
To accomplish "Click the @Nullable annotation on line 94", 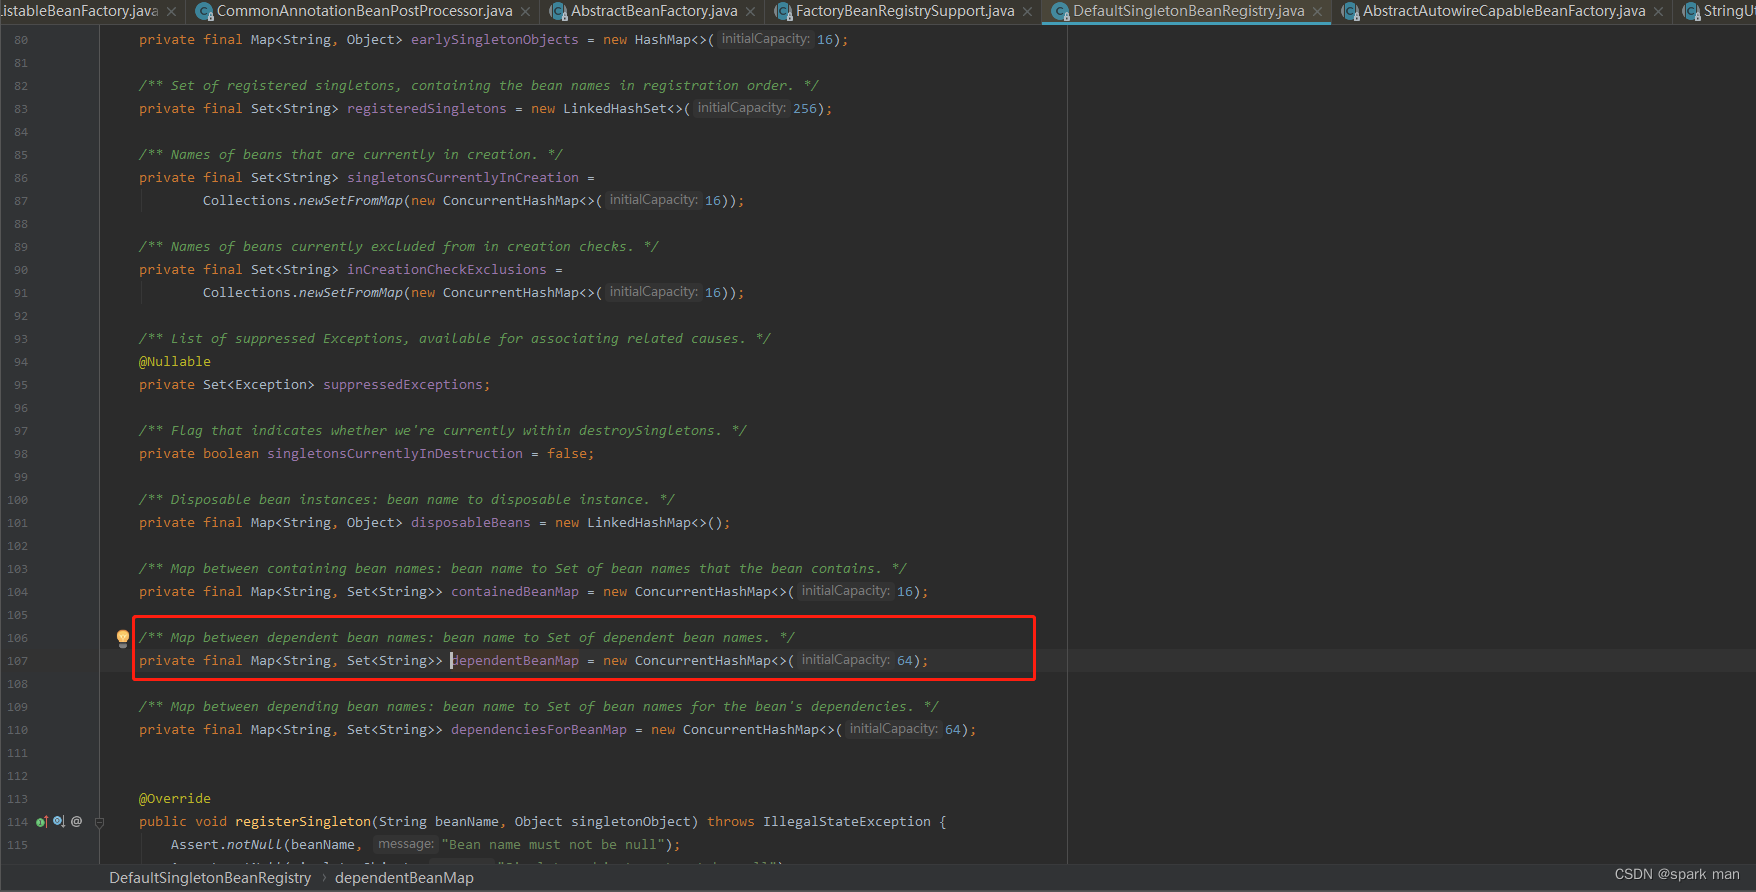I will (x=175, y=362).
